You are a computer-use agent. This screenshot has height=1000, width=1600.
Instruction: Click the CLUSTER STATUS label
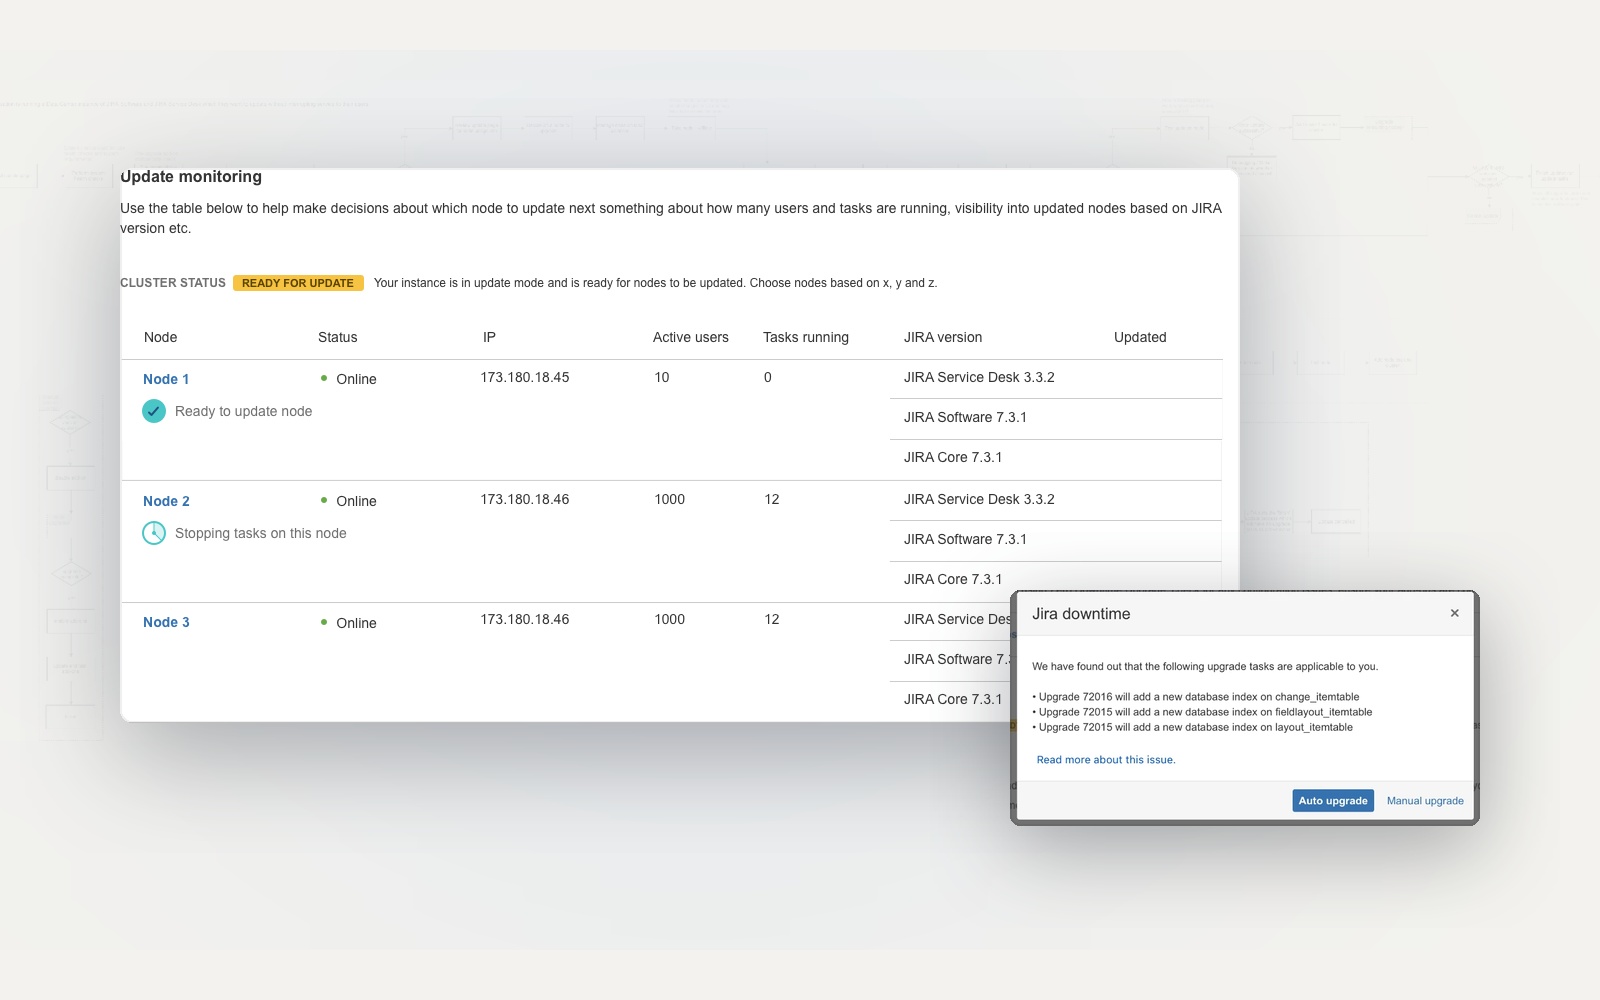173,283
